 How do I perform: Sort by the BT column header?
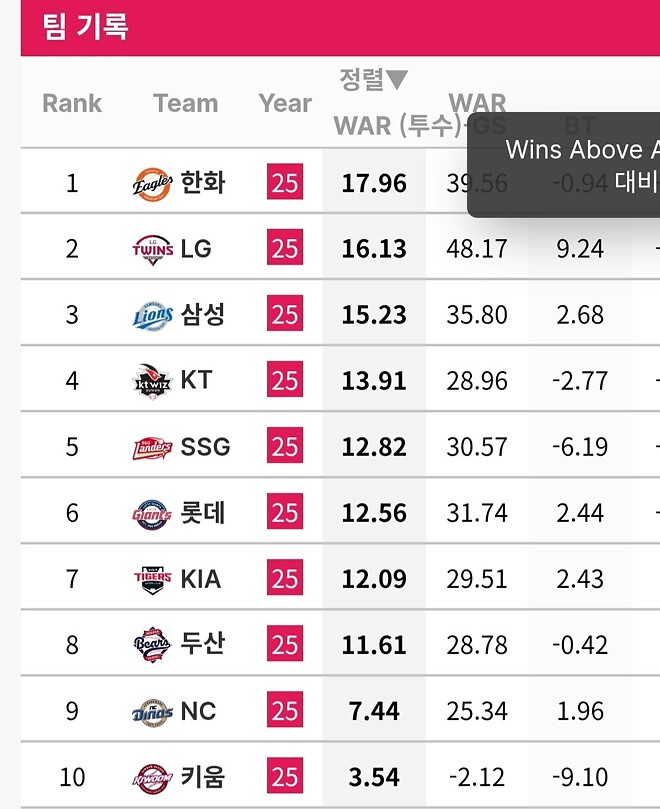click(x=581, y=125)
